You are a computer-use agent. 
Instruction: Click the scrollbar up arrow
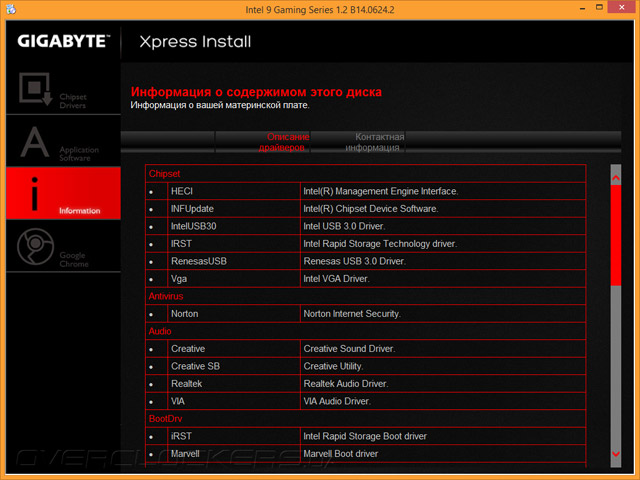(x=616, y=178)
